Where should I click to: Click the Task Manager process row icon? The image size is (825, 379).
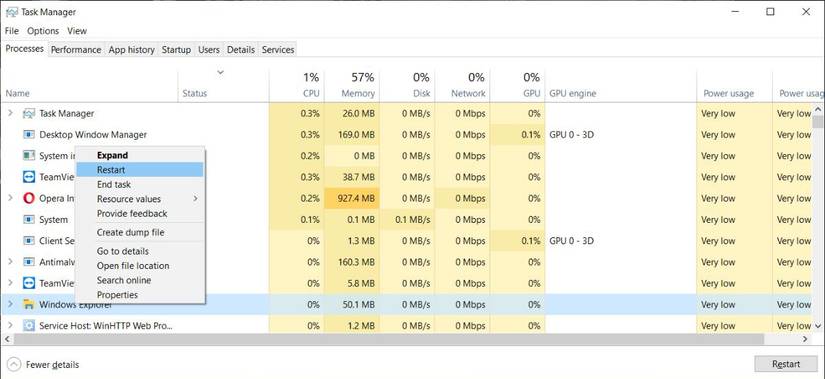[x=29, y=113]
